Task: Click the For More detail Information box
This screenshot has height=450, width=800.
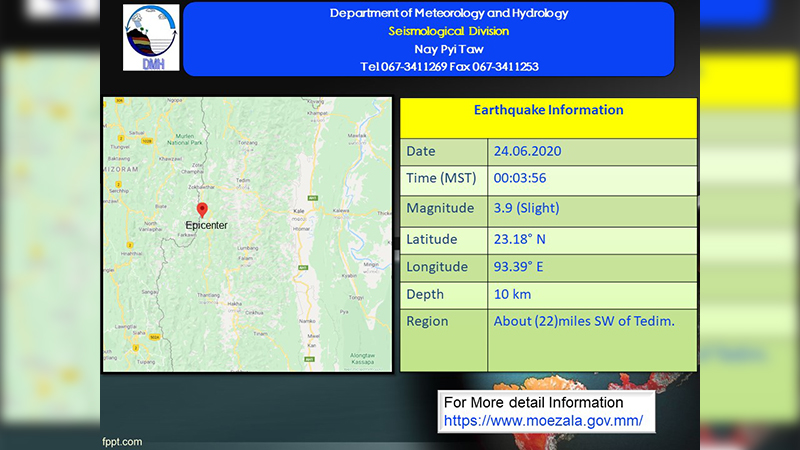Action: 546,412
